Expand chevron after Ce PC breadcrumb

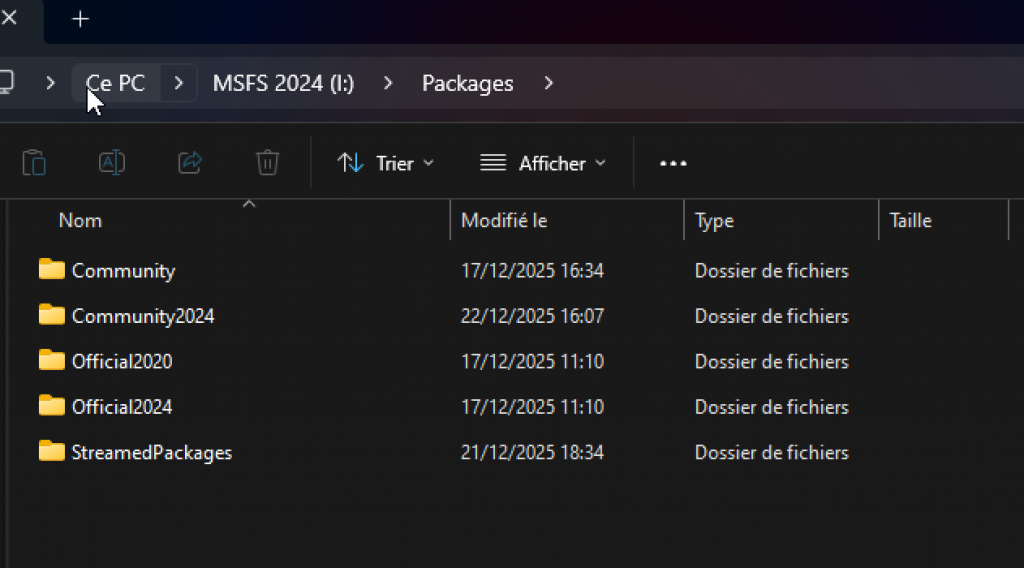(x=178, y=83)
